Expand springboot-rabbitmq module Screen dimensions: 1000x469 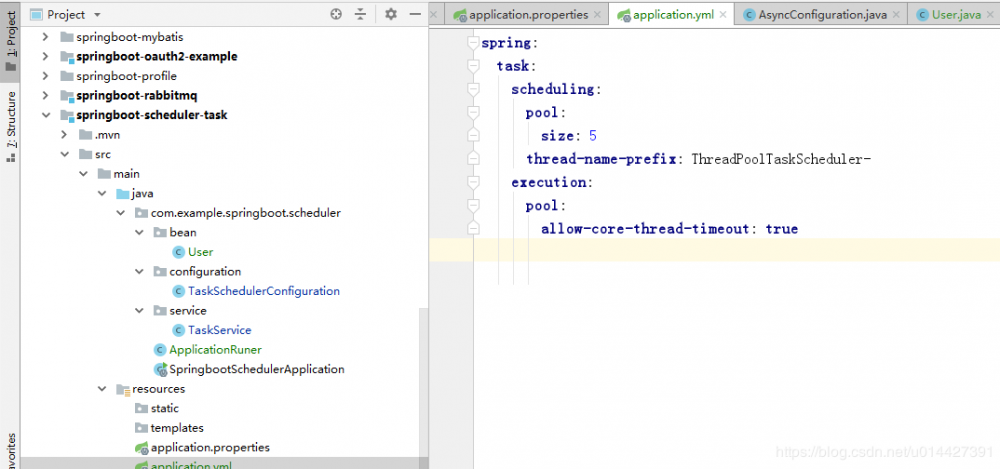tap(45, 96)
